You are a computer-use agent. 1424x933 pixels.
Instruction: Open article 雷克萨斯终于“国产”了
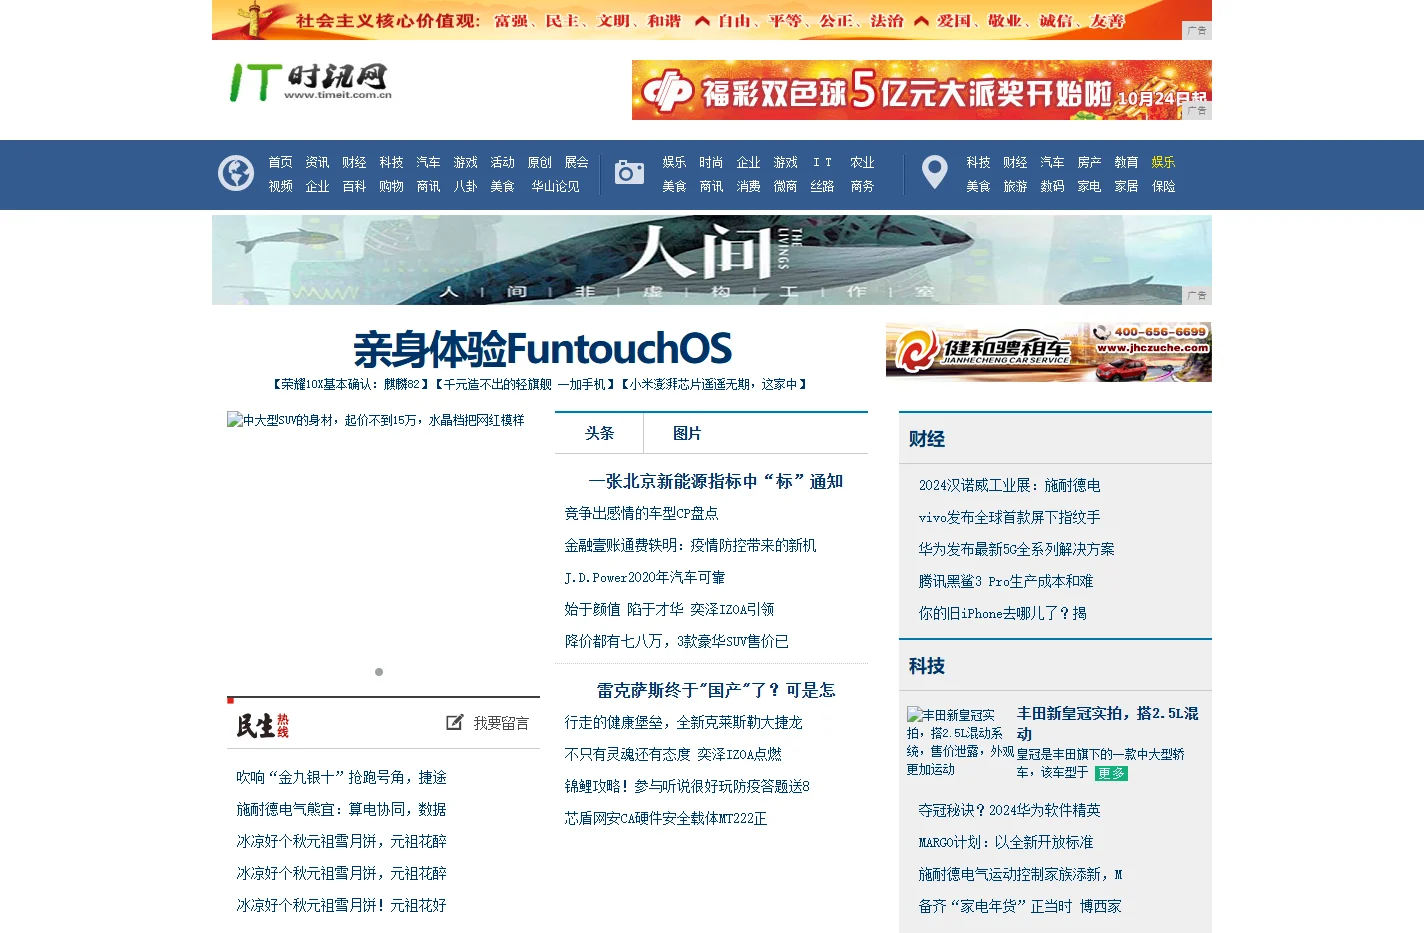(x=715, y=690)
